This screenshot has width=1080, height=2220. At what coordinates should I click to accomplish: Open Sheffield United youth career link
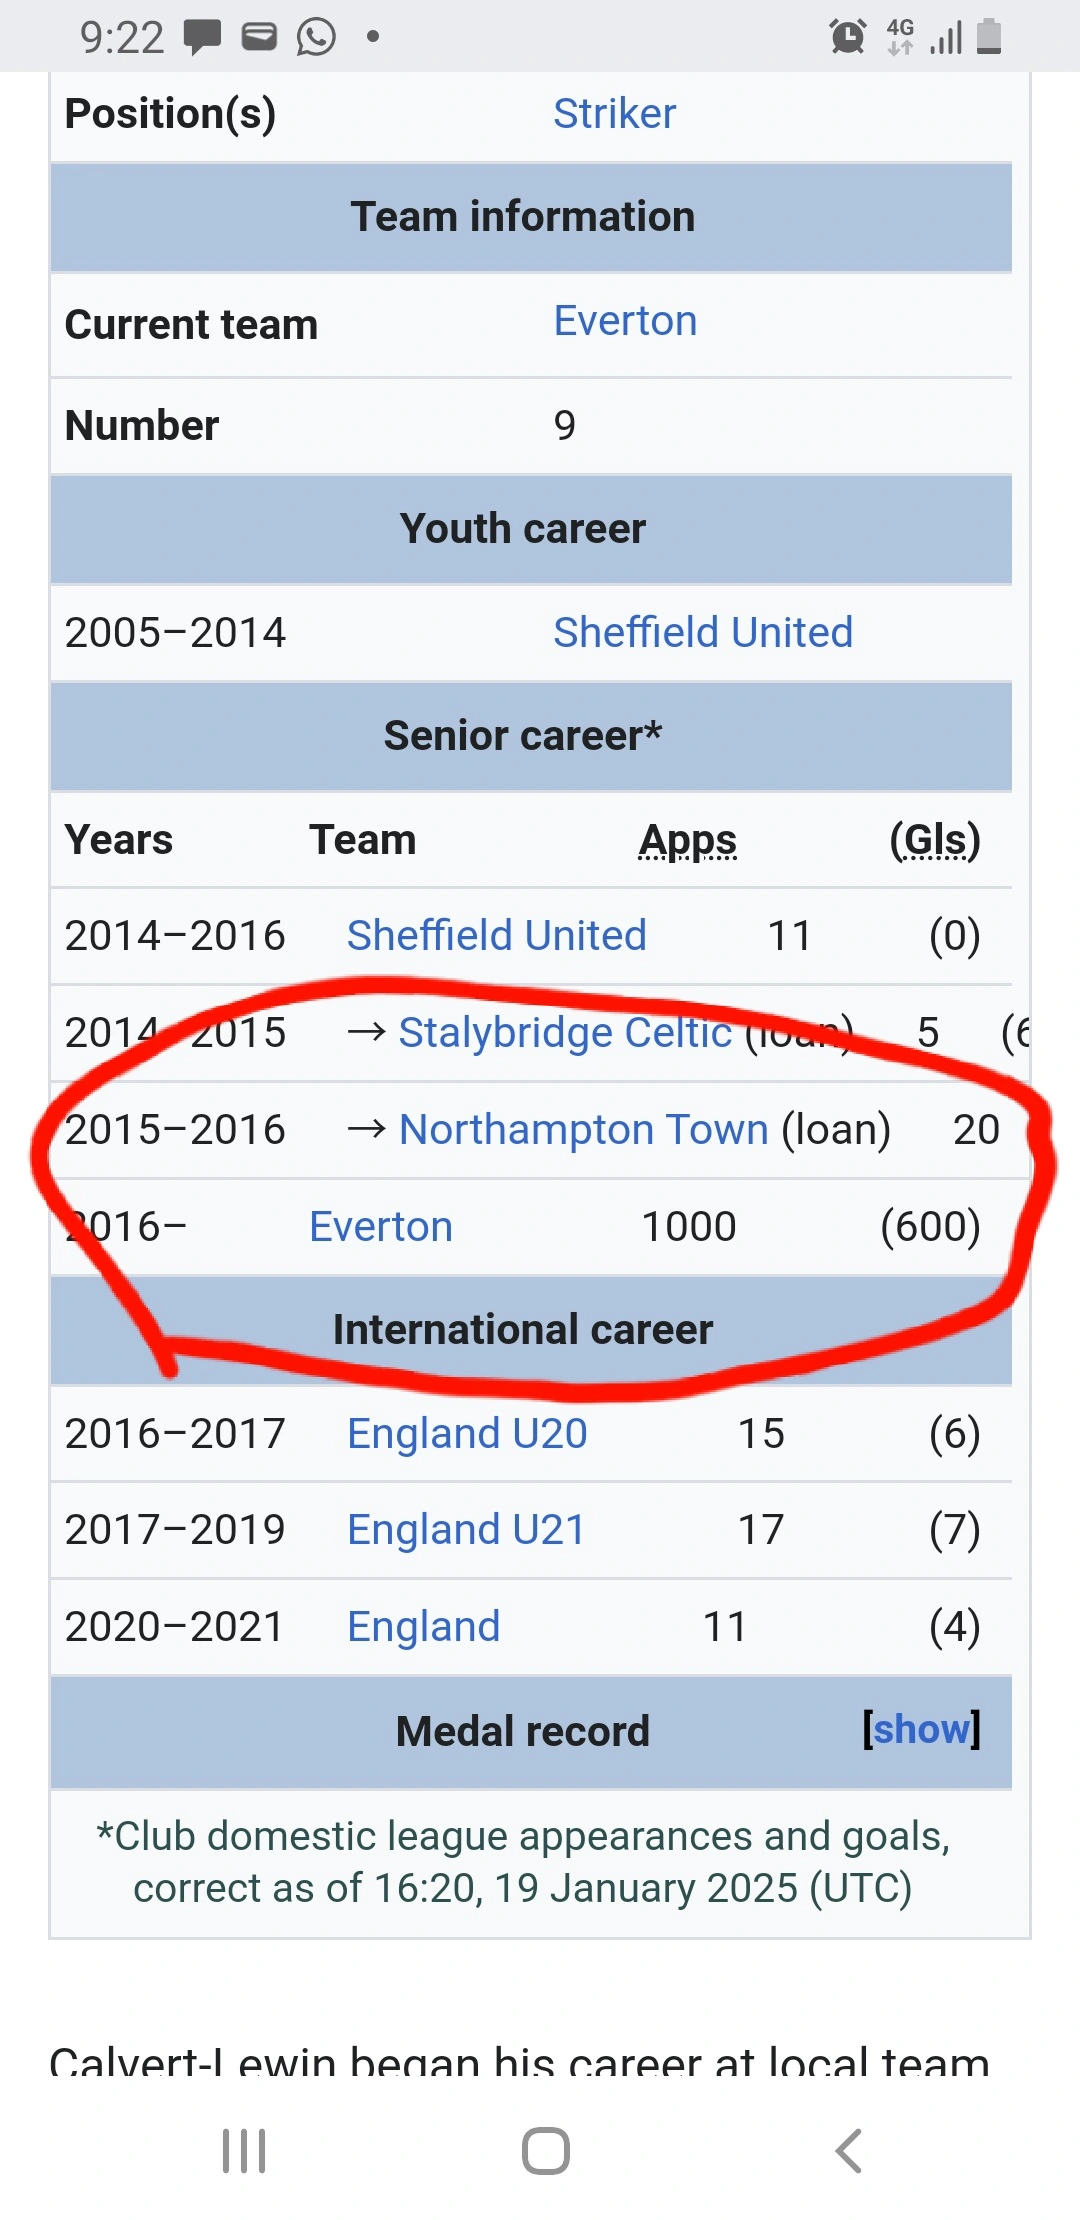click(703, 632)
